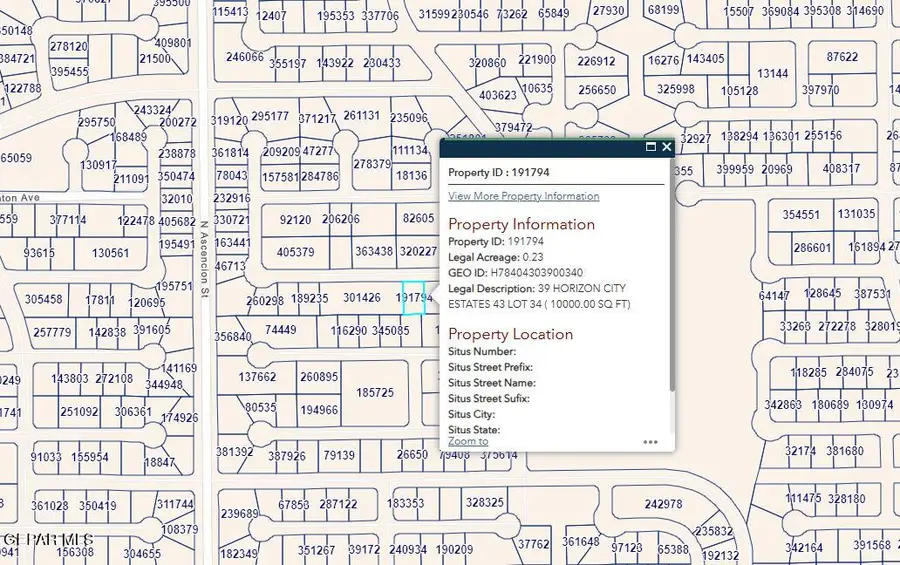Select parcel 185725 on the map
Screen dimensions: 900x565
375,393
